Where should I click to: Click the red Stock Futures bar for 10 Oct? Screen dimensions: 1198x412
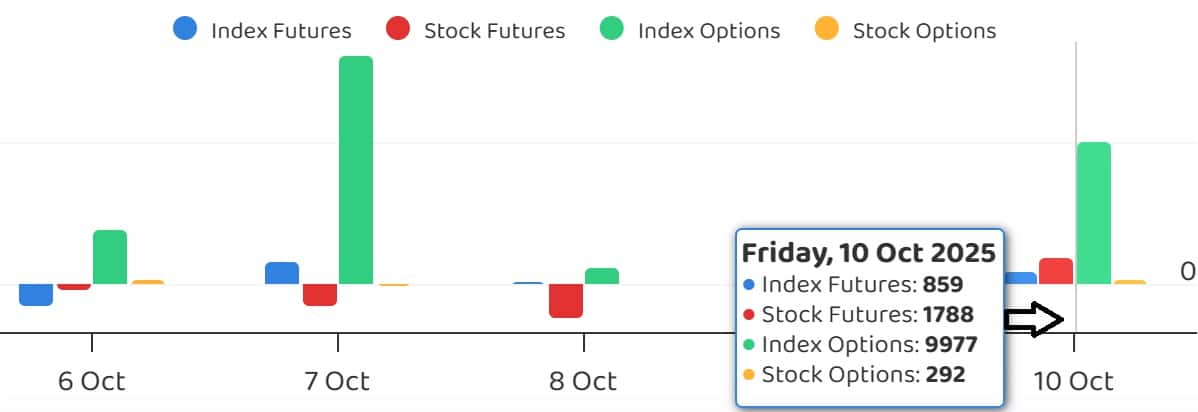pyautogui.click(x=1056, y=271)
